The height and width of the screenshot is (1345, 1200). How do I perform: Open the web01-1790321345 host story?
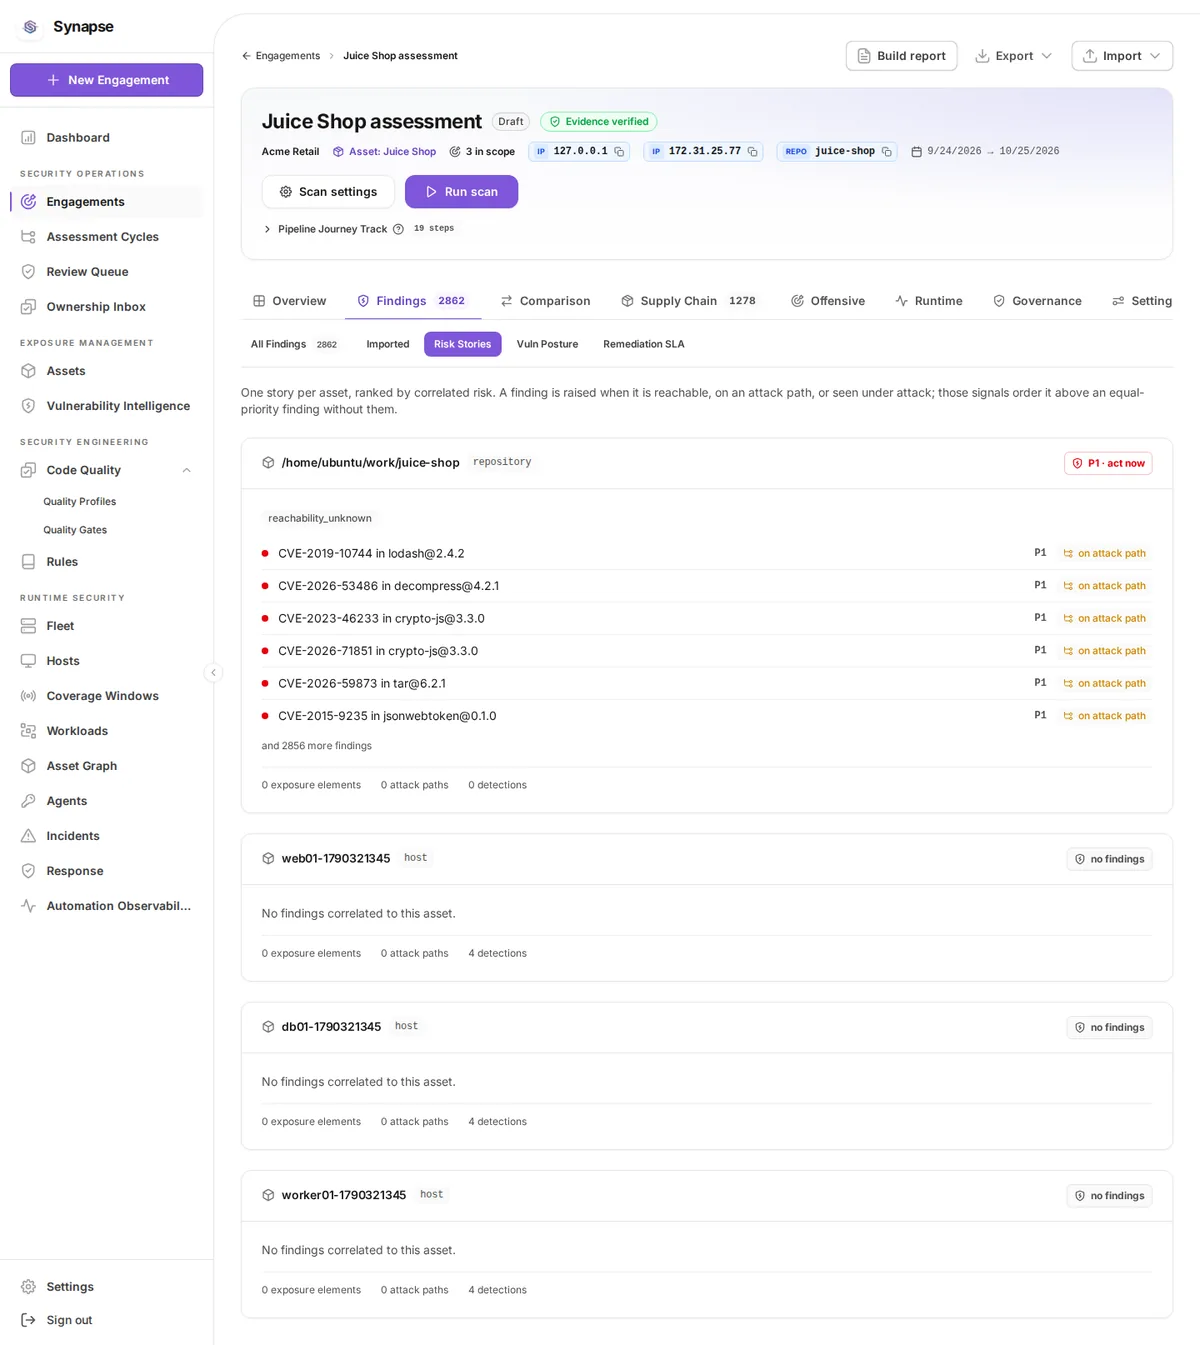pos(336,859)
